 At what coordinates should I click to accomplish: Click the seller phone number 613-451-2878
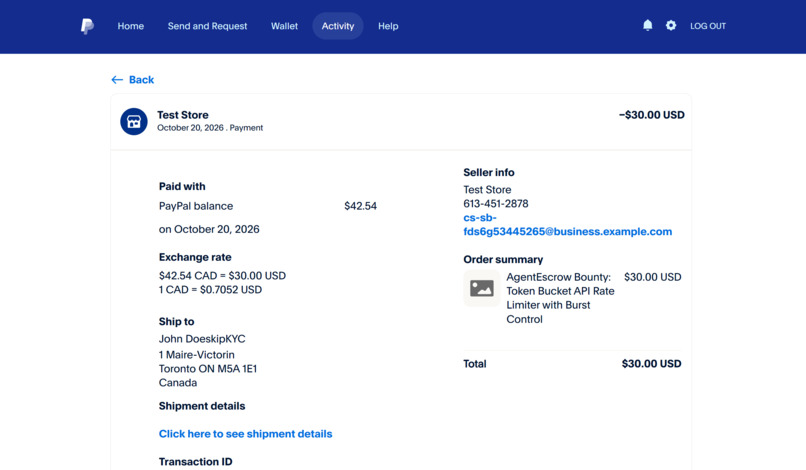[496, 204]
